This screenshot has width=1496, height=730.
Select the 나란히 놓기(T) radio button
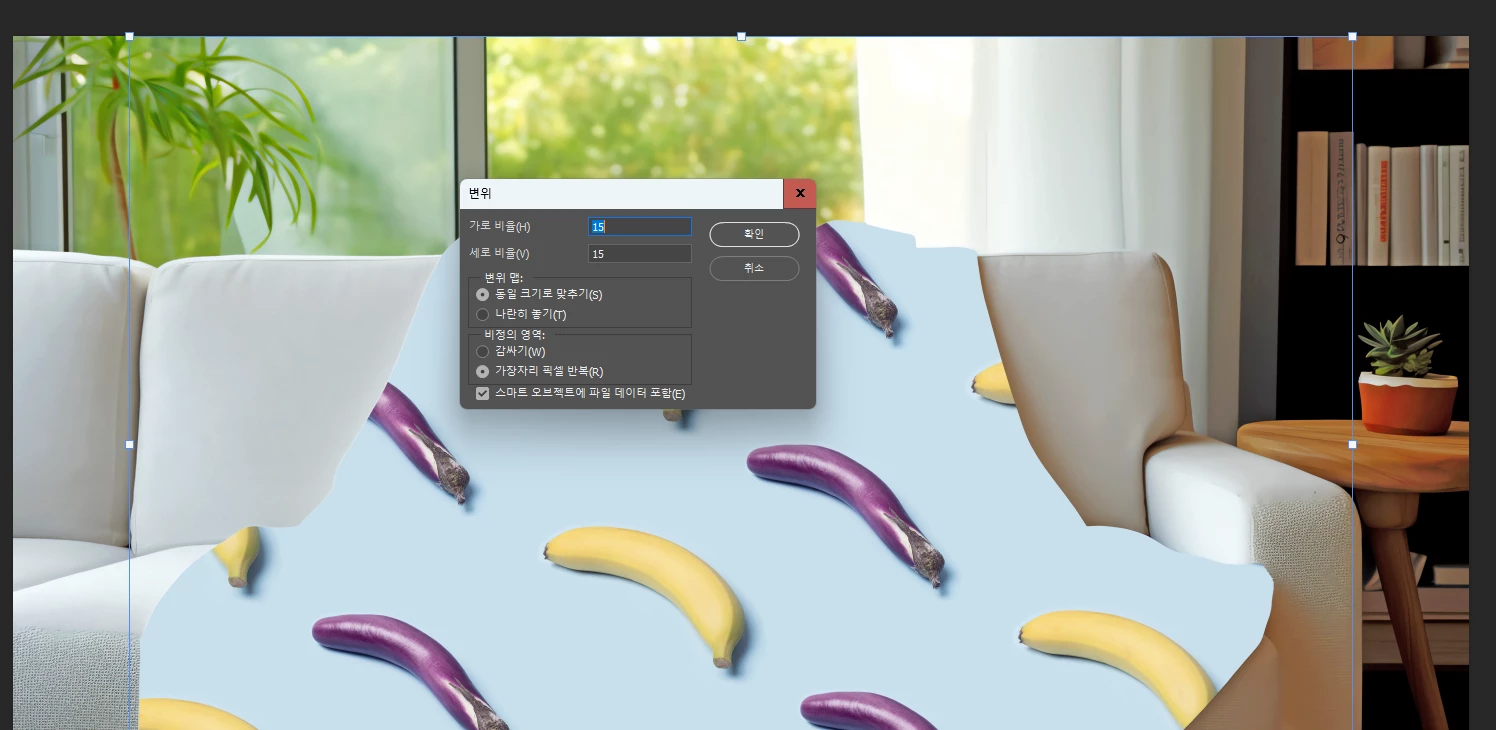(x=483, y=315)
